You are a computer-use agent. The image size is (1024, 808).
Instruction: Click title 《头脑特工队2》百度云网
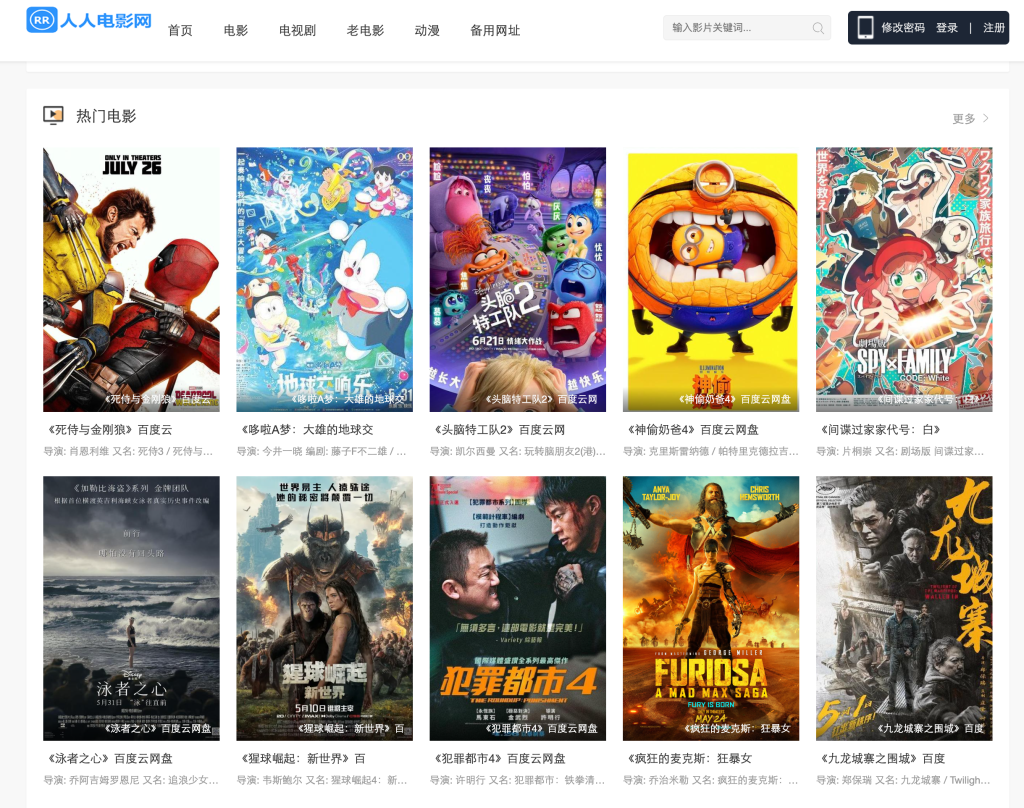tap(498, 430)
